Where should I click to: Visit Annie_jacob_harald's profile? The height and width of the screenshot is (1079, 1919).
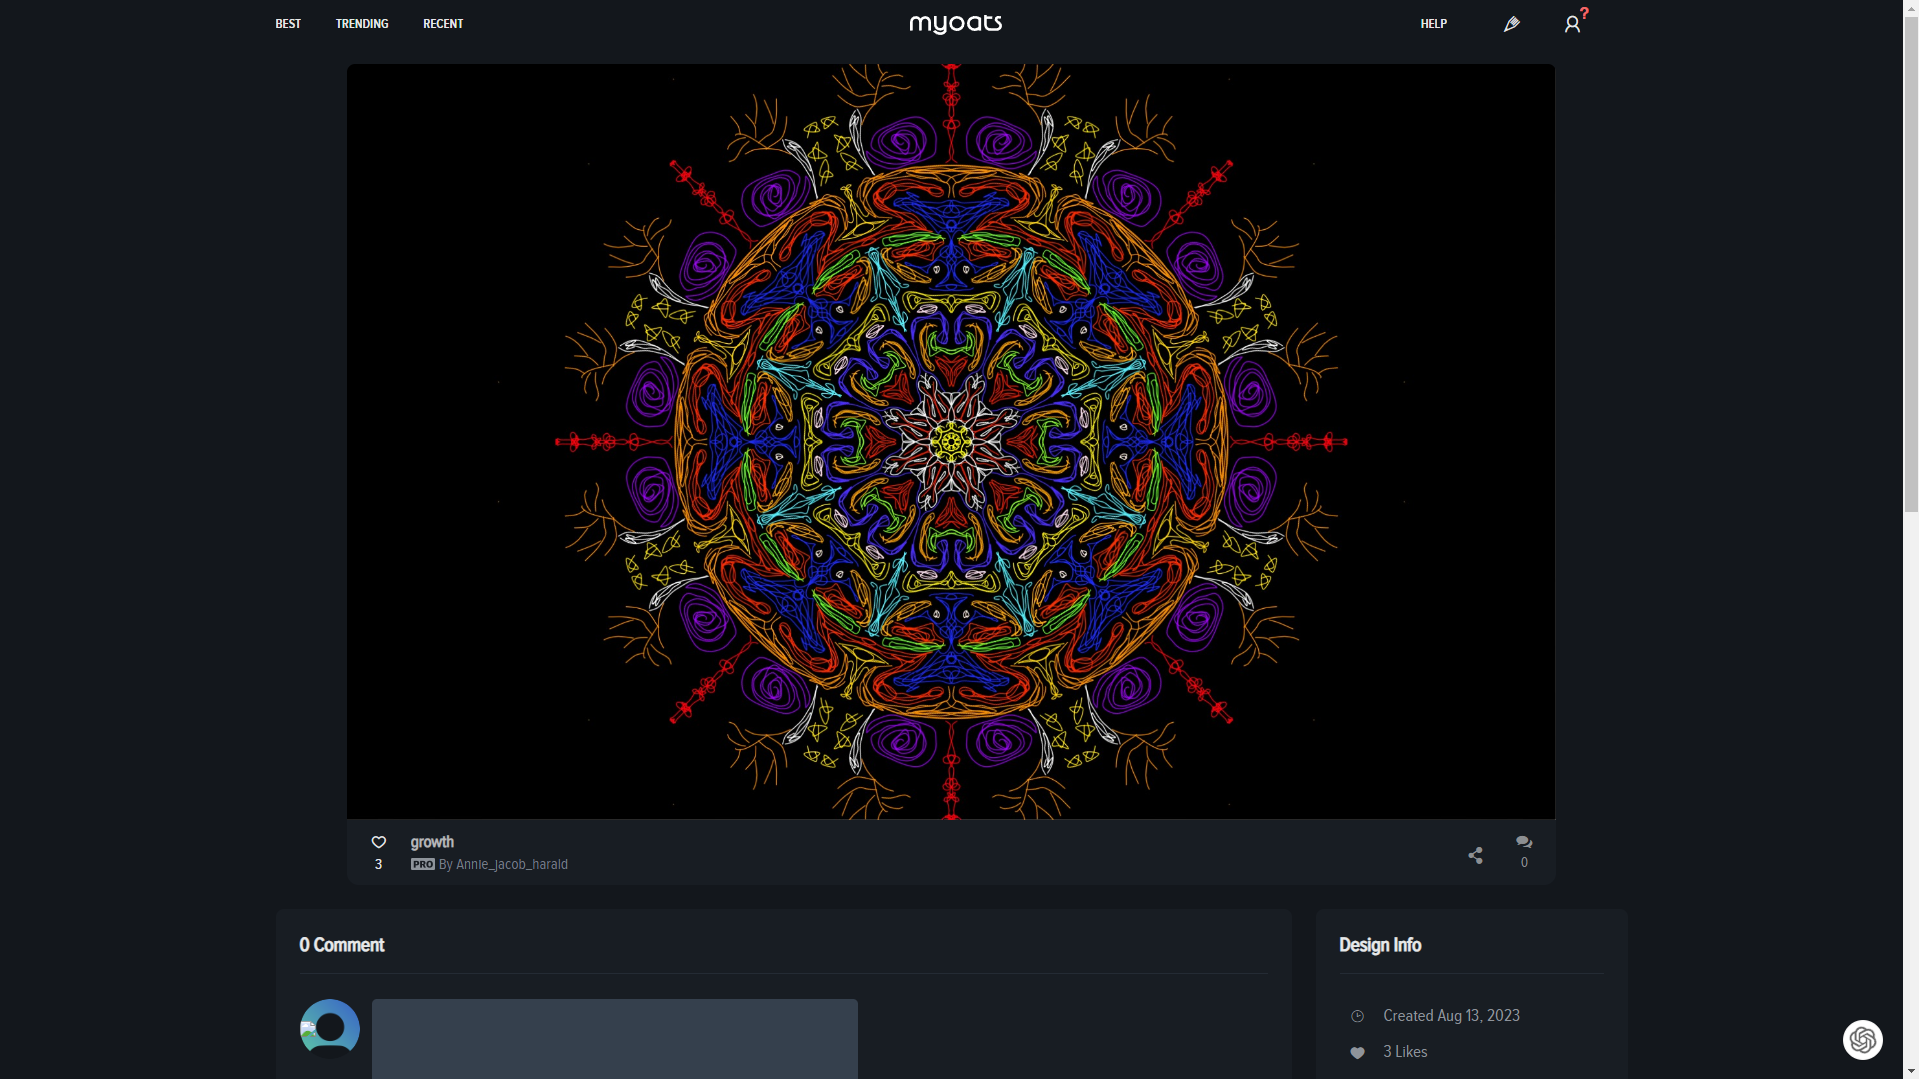coord(512,864)
